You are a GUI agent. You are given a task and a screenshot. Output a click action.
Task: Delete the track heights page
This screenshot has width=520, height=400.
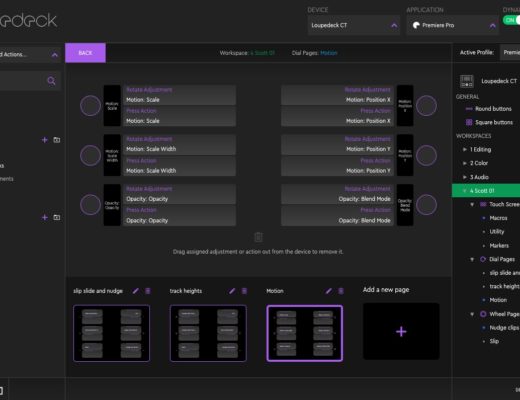click(244, 291)
